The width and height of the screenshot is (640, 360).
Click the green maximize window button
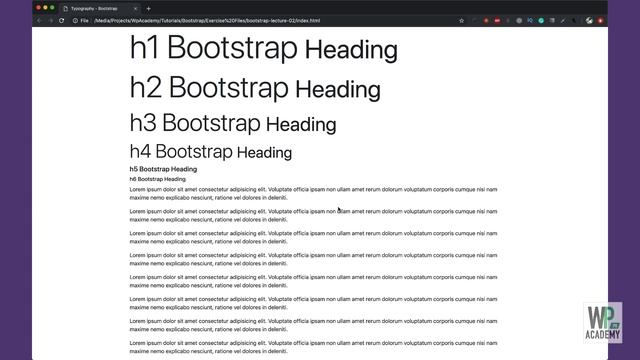click(x=52, y=8)
